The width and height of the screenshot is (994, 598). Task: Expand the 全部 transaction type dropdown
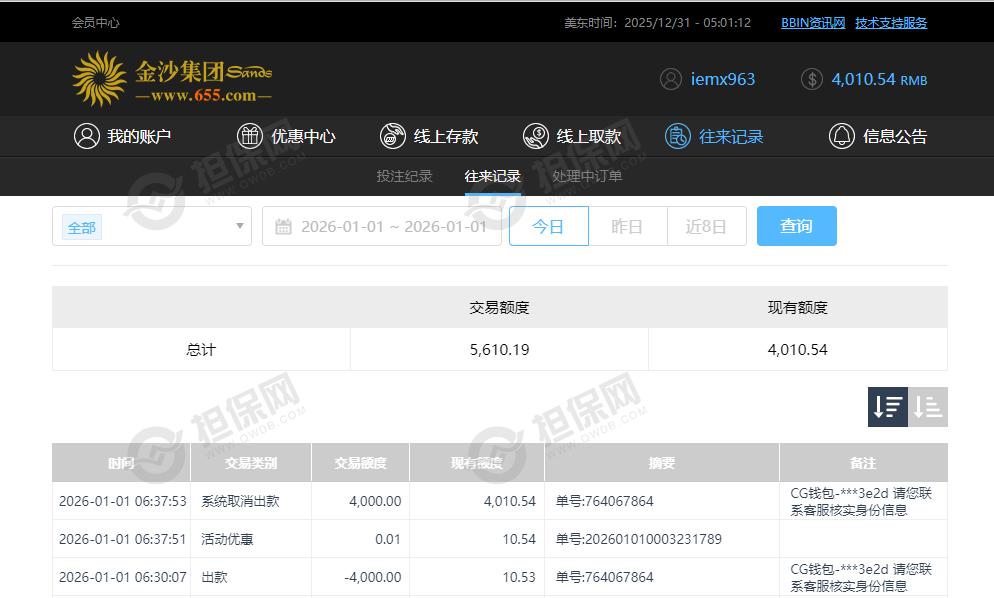240,226
